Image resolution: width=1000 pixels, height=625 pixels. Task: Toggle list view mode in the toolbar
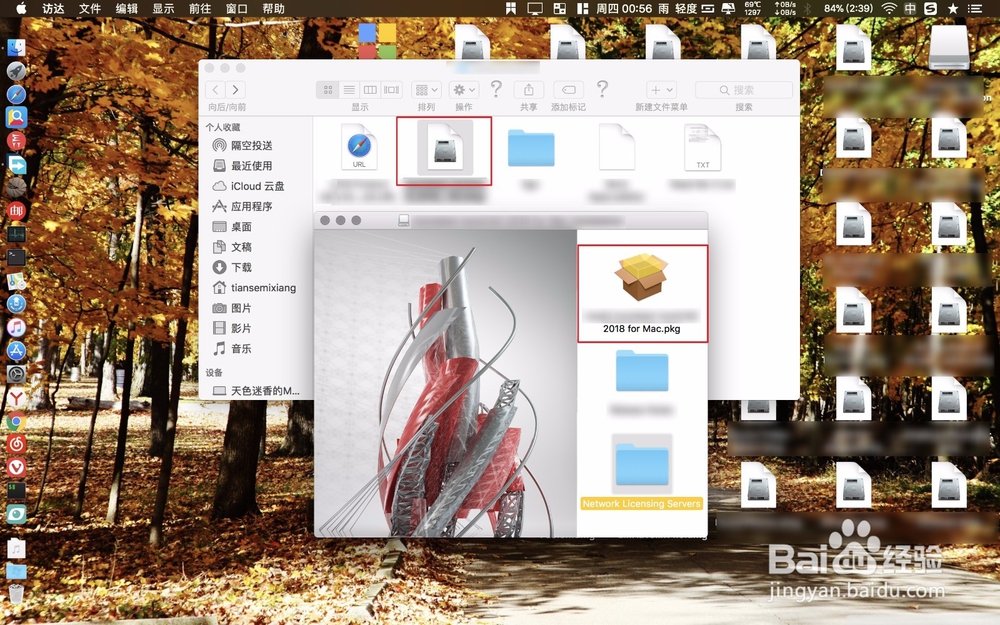[348, 89]
